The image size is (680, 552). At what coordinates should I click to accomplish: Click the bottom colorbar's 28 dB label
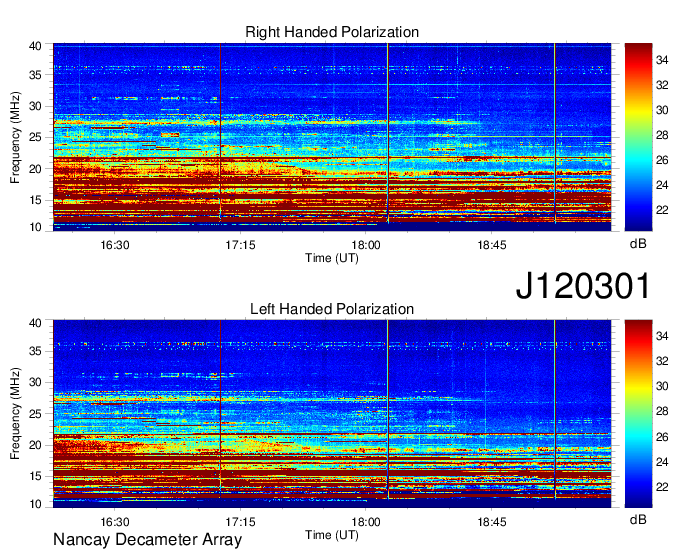pyautogui.click(x=662, y=412)
